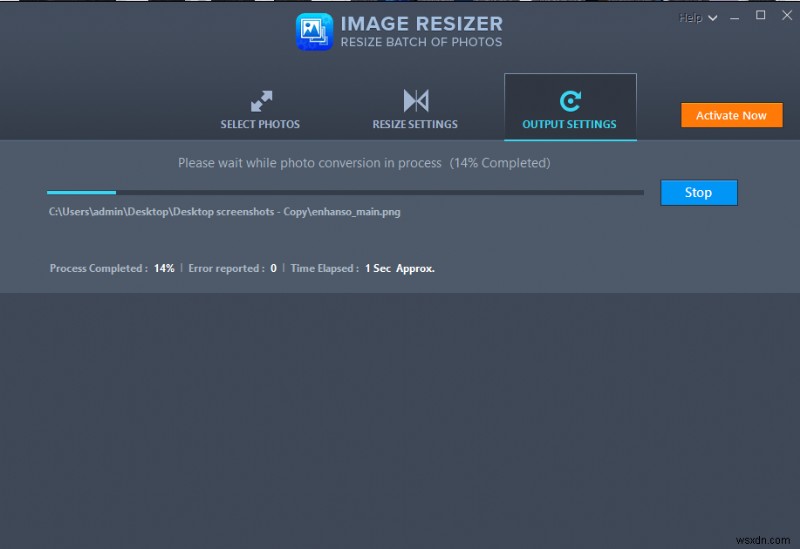Open the Select Photos tab
Screen dimensions: 800x549
[x=260, y=109]
